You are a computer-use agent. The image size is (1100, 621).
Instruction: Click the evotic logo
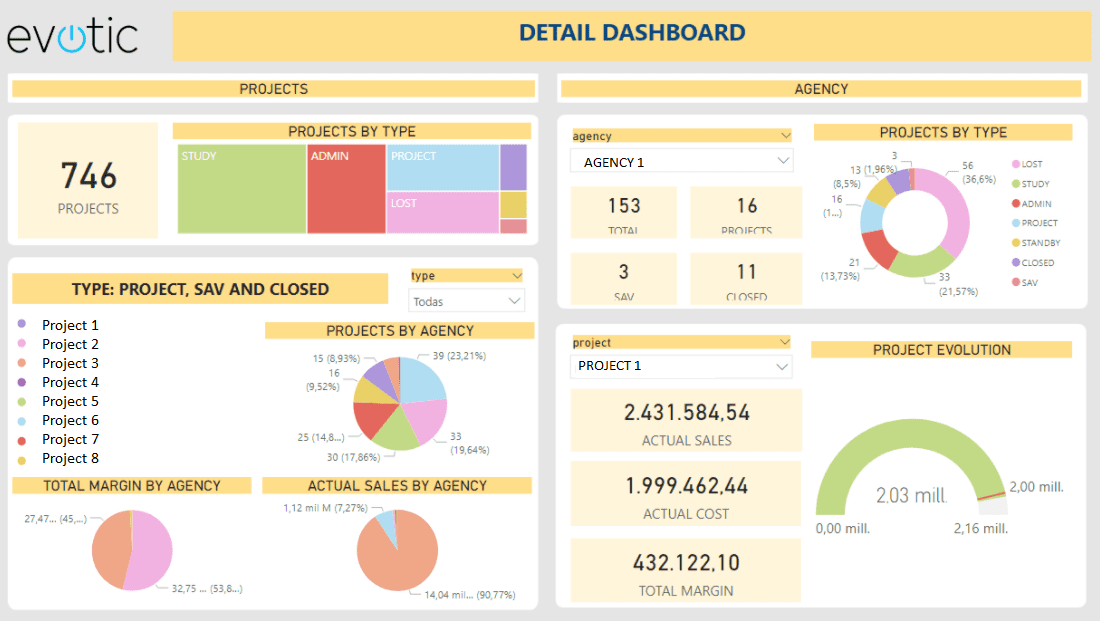pos(72,36)
